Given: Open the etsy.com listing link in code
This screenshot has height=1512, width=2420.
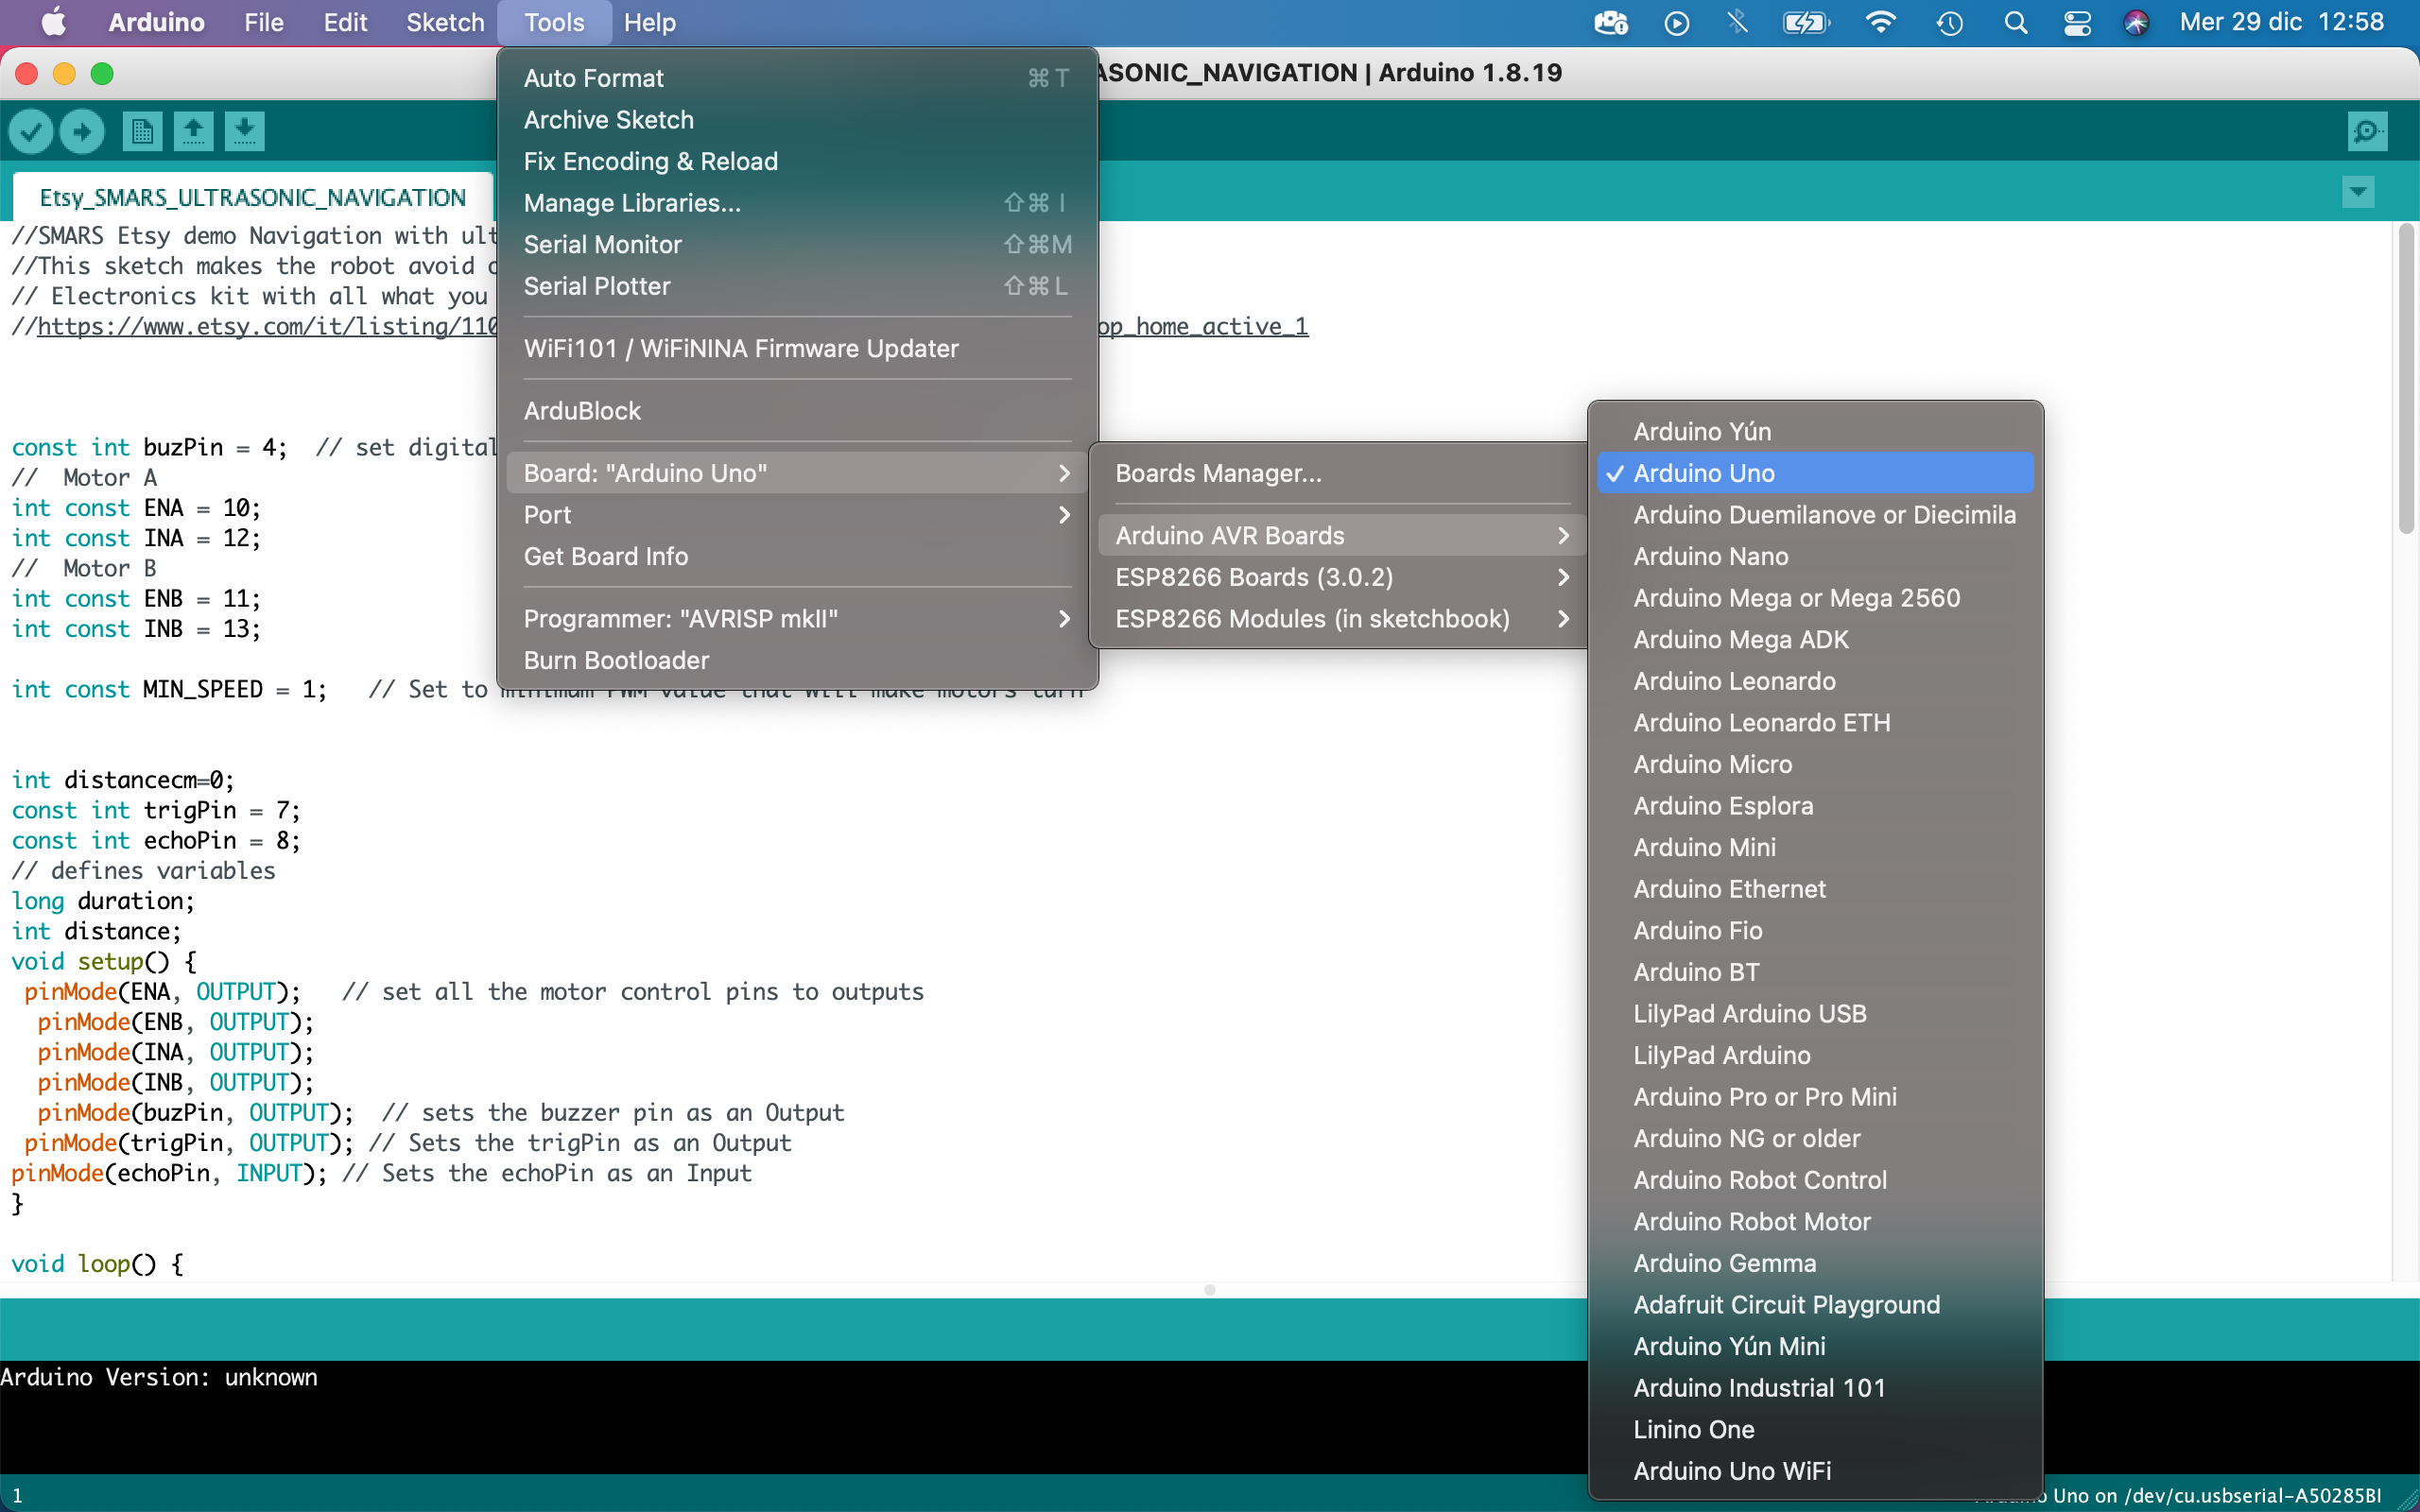Looking at the screenshot, I should tap(267, 326).
